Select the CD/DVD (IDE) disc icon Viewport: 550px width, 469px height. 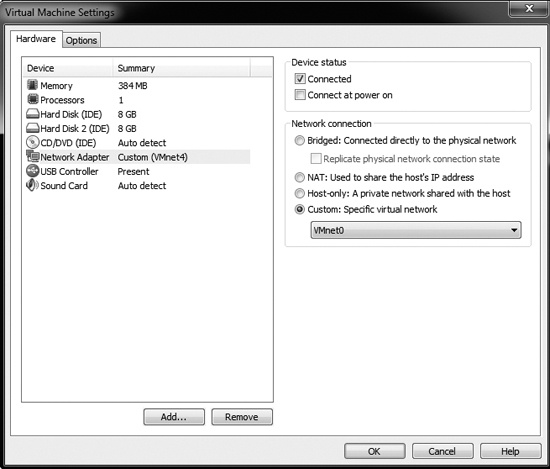33,142
